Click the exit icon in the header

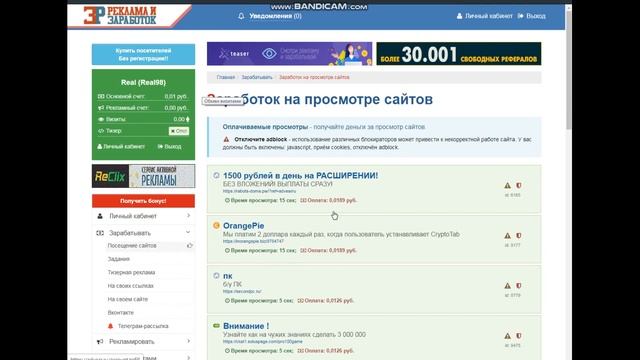pyautogui.click(x=520, y=16)
